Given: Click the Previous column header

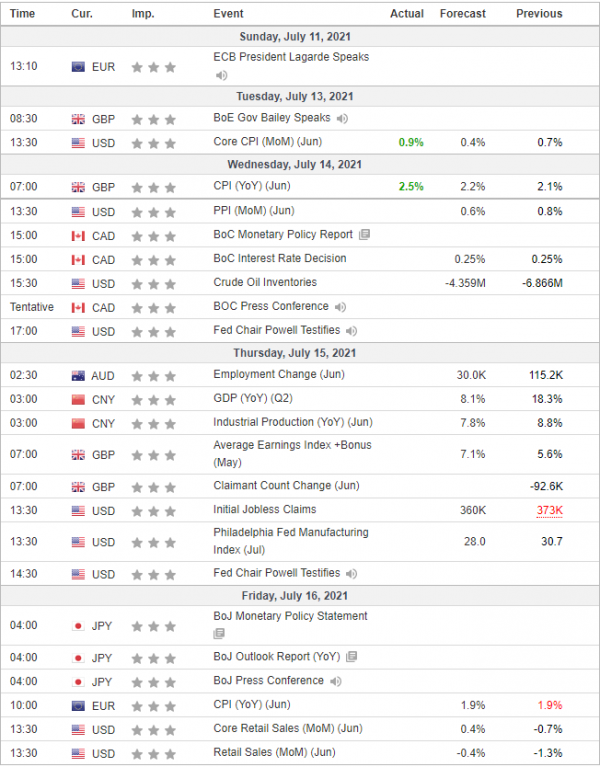Looking at the screenshot, I should [x=539, y=14].
